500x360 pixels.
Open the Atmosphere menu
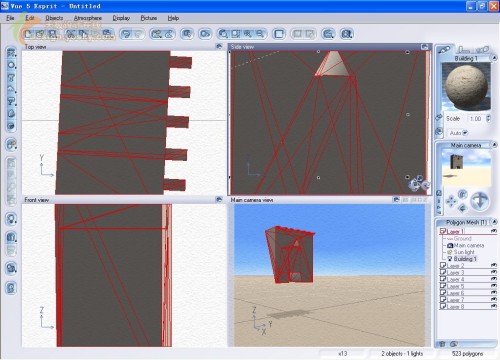coord(88,18)
